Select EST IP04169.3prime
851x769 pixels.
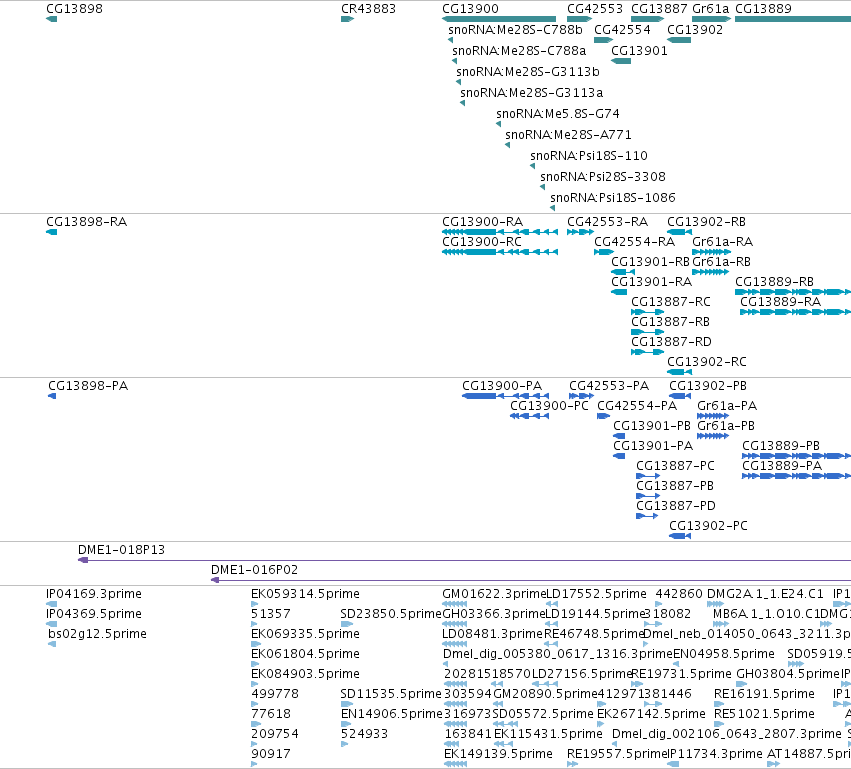coord(94,594)
